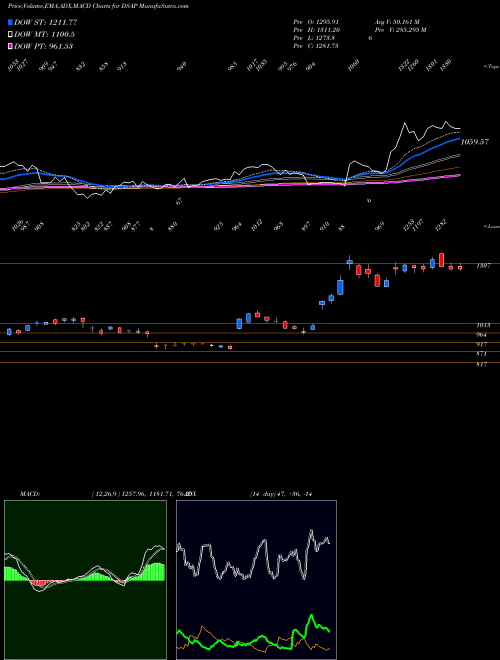500x660 pixels.
Task: Open the ADX indicator chart panel
Action: point(256,580)
